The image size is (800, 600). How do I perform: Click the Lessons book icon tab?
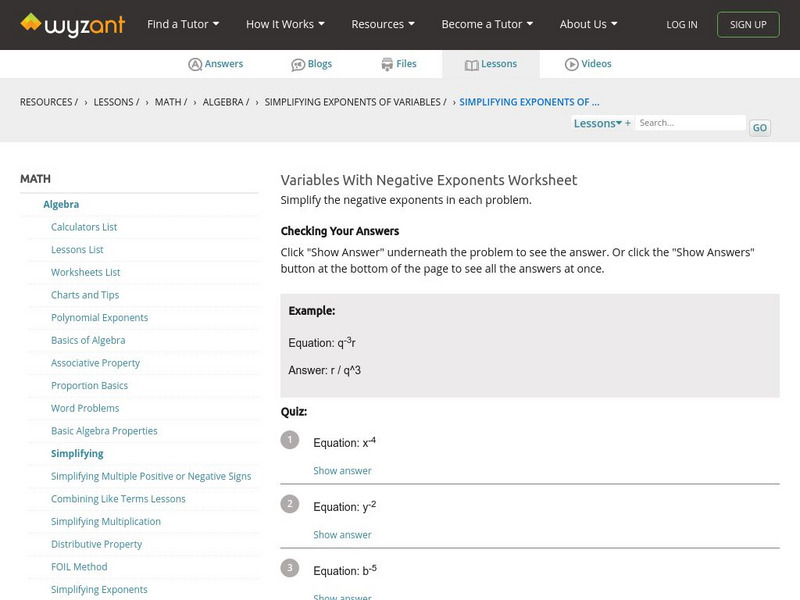(472, 64)
